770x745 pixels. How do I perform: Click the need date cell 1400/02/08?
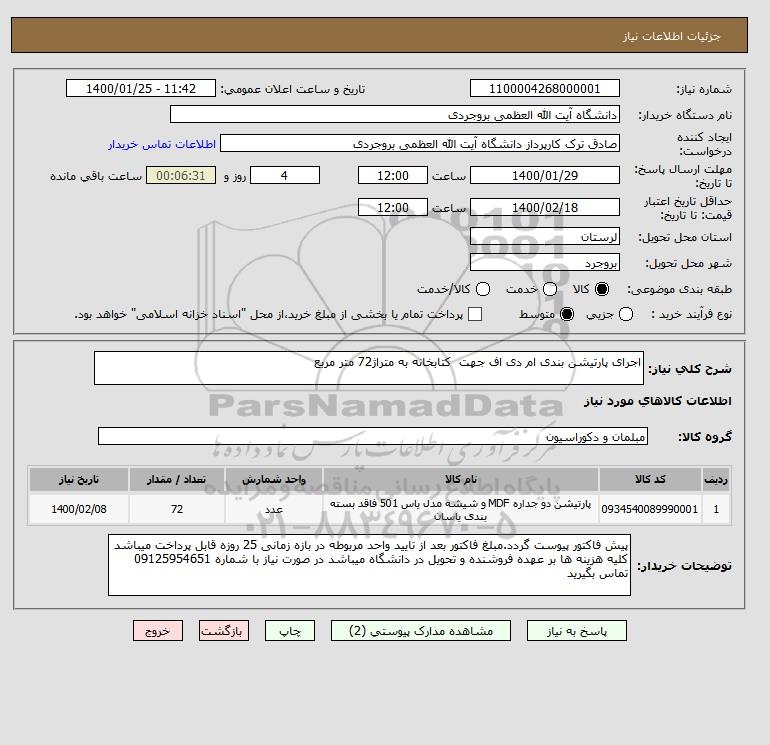click(79, 509)
